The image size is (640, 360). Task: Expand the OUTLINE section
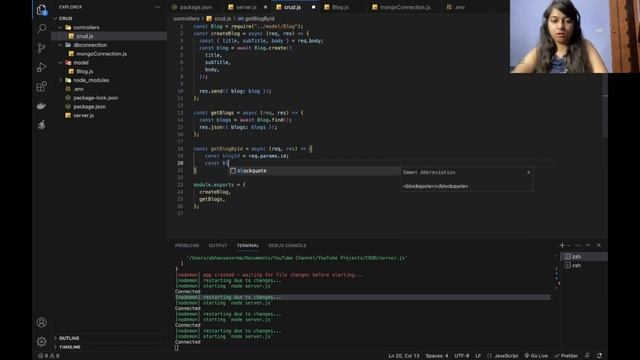69,338
